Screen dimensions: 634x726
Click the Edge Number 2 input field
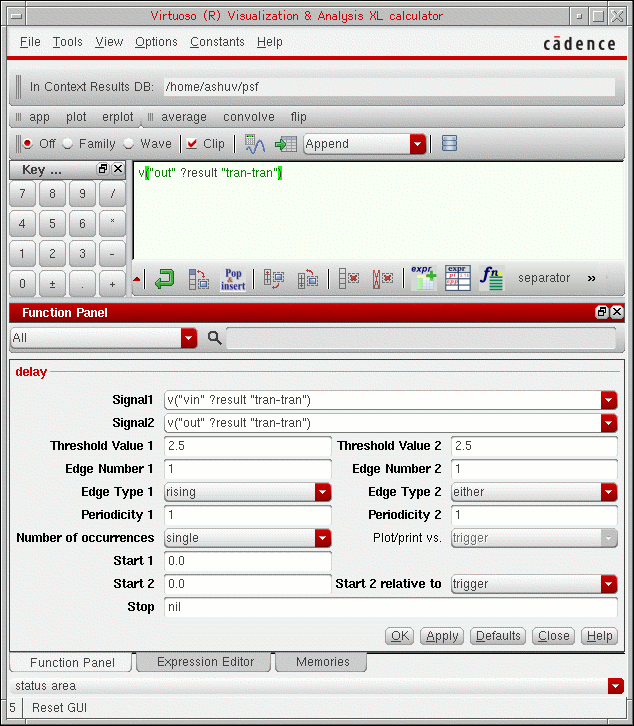point(534,469)
